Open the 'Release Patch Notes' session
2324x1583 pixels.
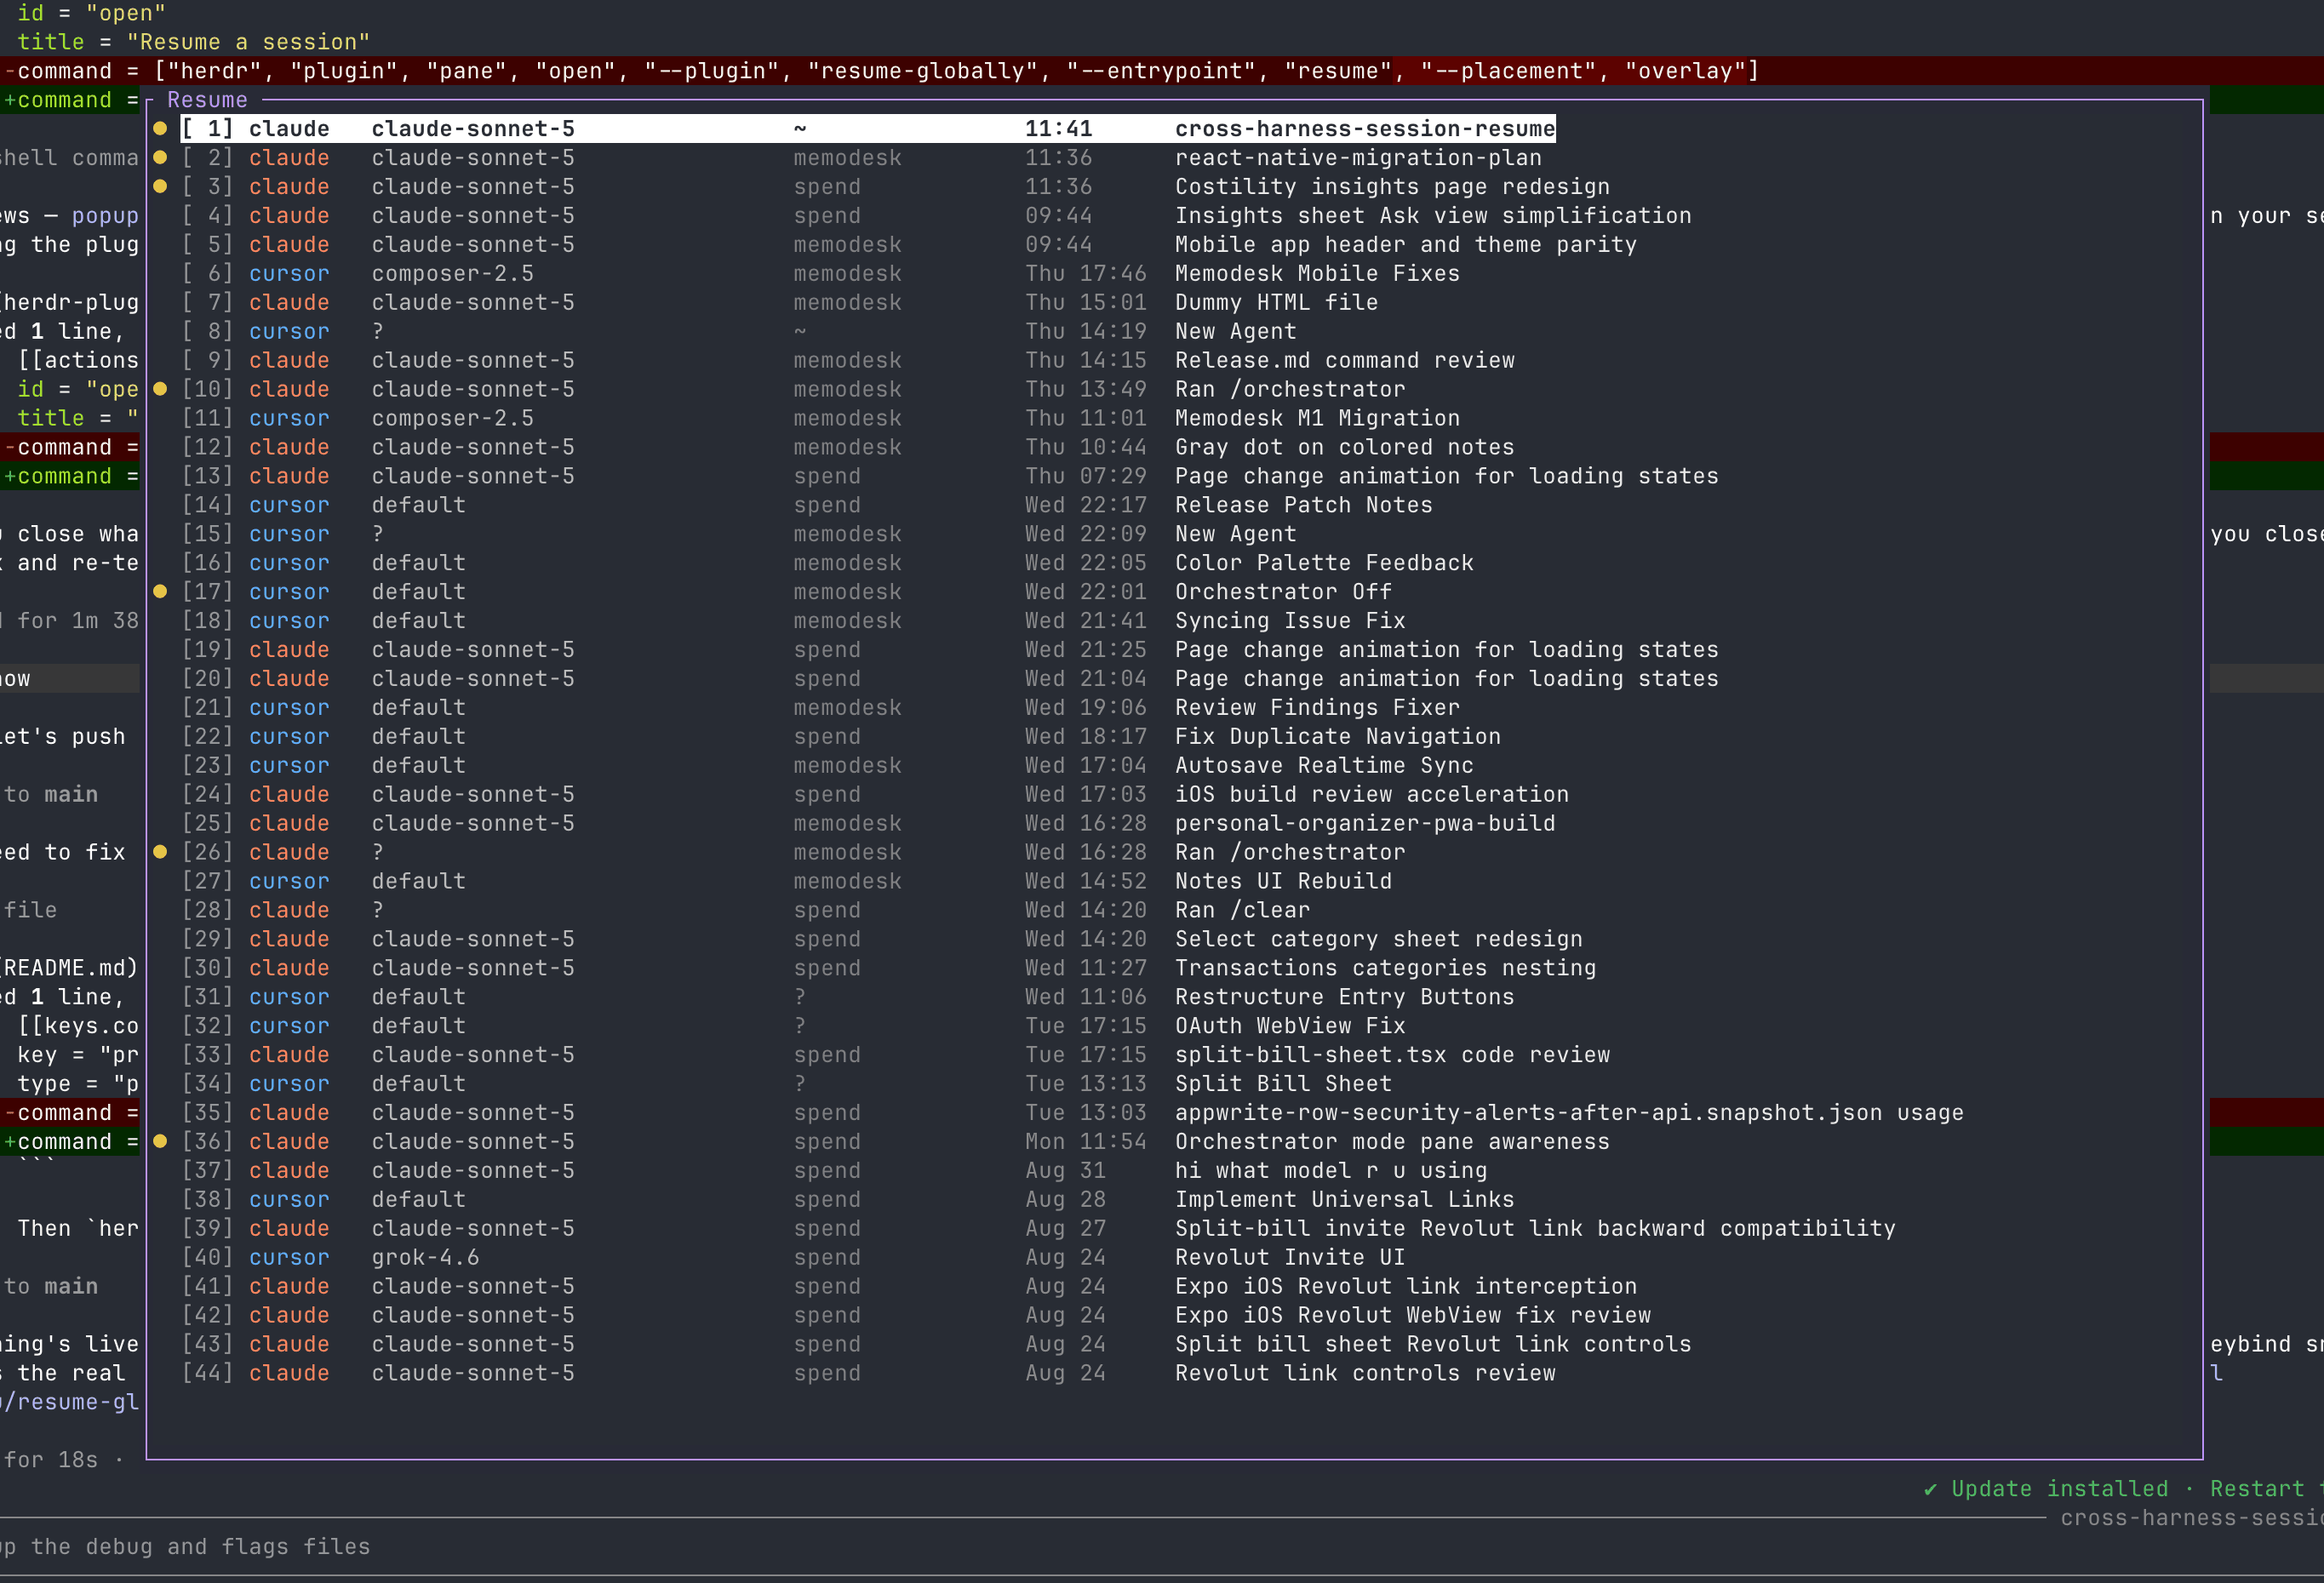tap(807, 506)
